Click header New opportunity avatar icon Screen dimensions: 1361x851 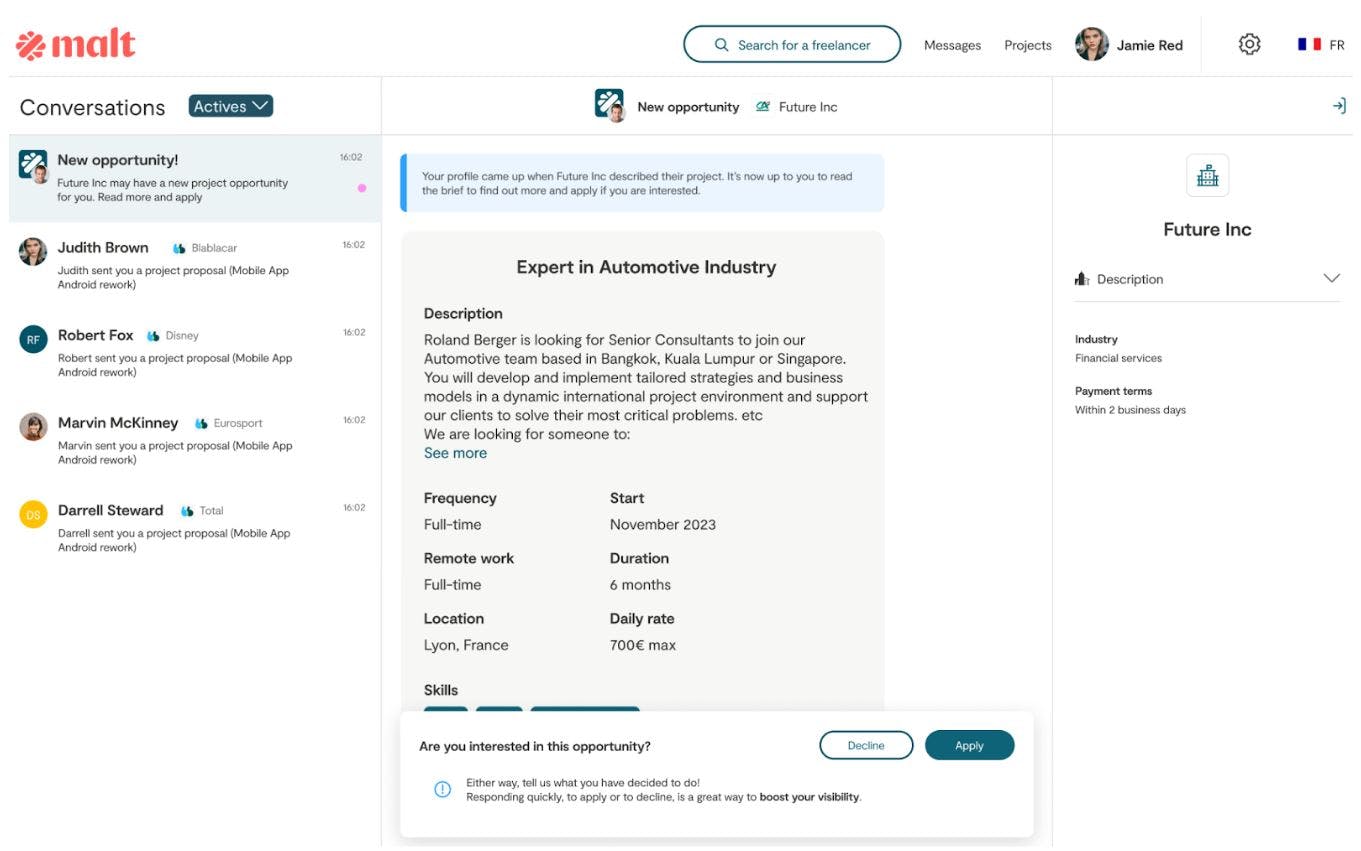click(x=610, y=105)
